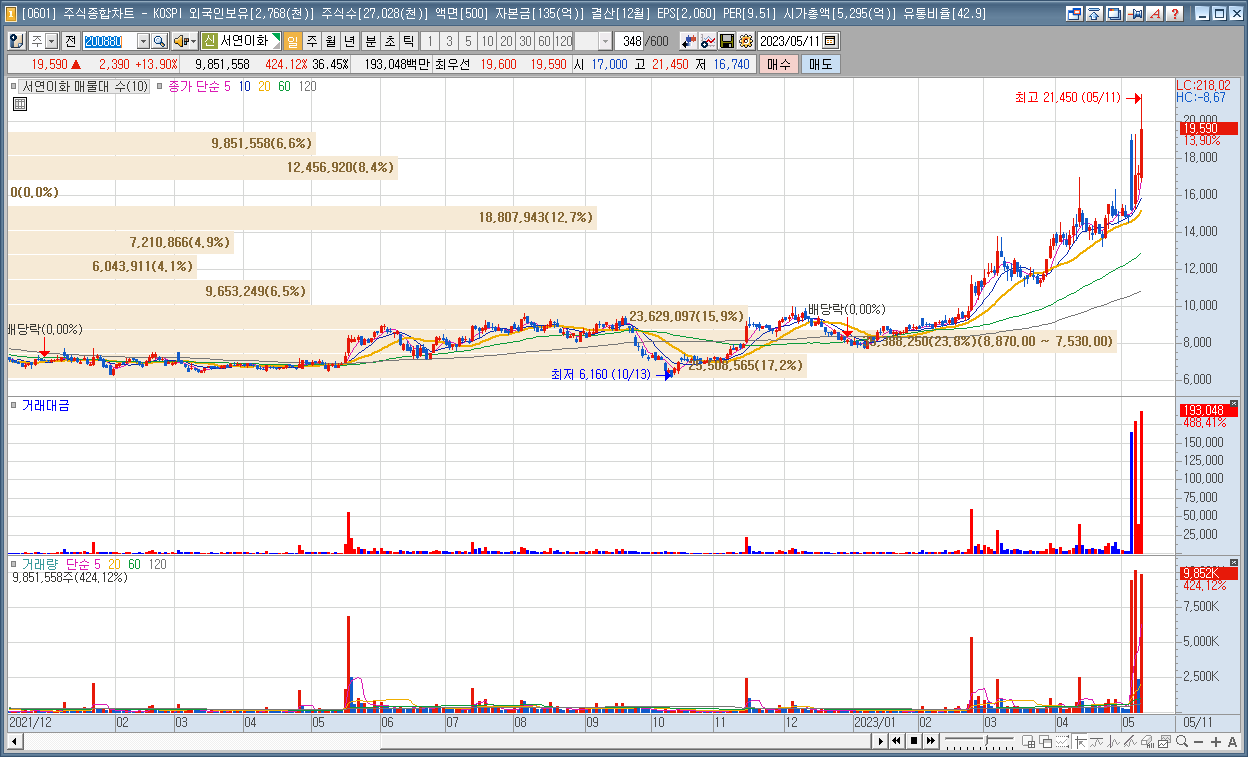Select the 초 (second) period toggle
The width and height of the screenshot is (1248, 757).
390,41
